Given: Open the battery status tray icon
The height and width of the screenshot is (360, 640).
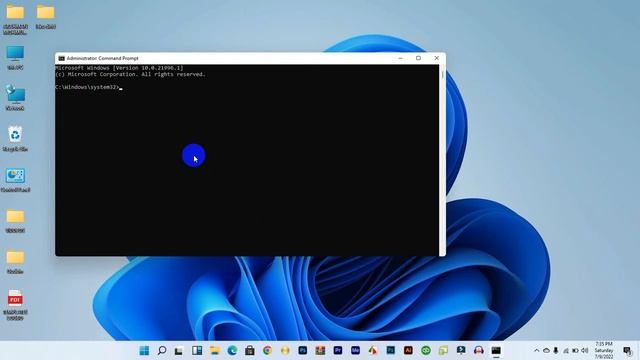Looking at the screenshot, I should [575, 350].
